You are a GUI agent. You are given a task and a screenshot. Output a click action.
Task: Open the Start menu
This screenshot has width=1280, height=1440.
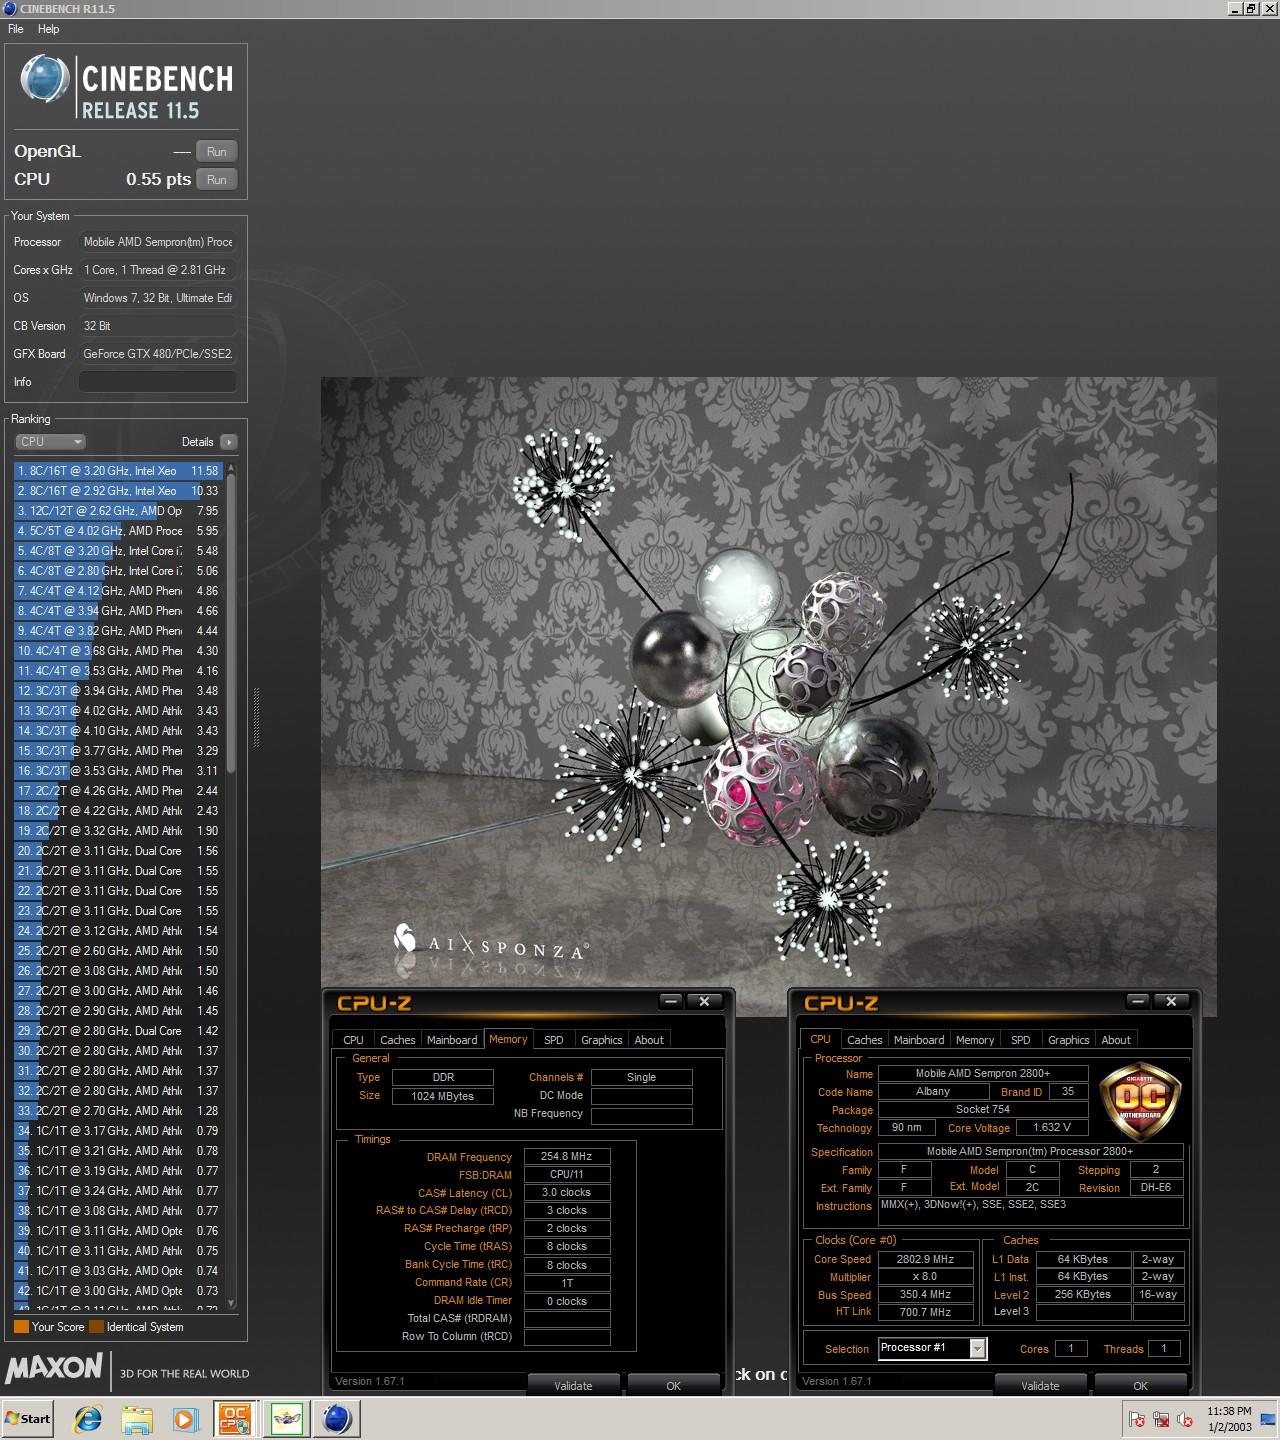[28, 1418]
